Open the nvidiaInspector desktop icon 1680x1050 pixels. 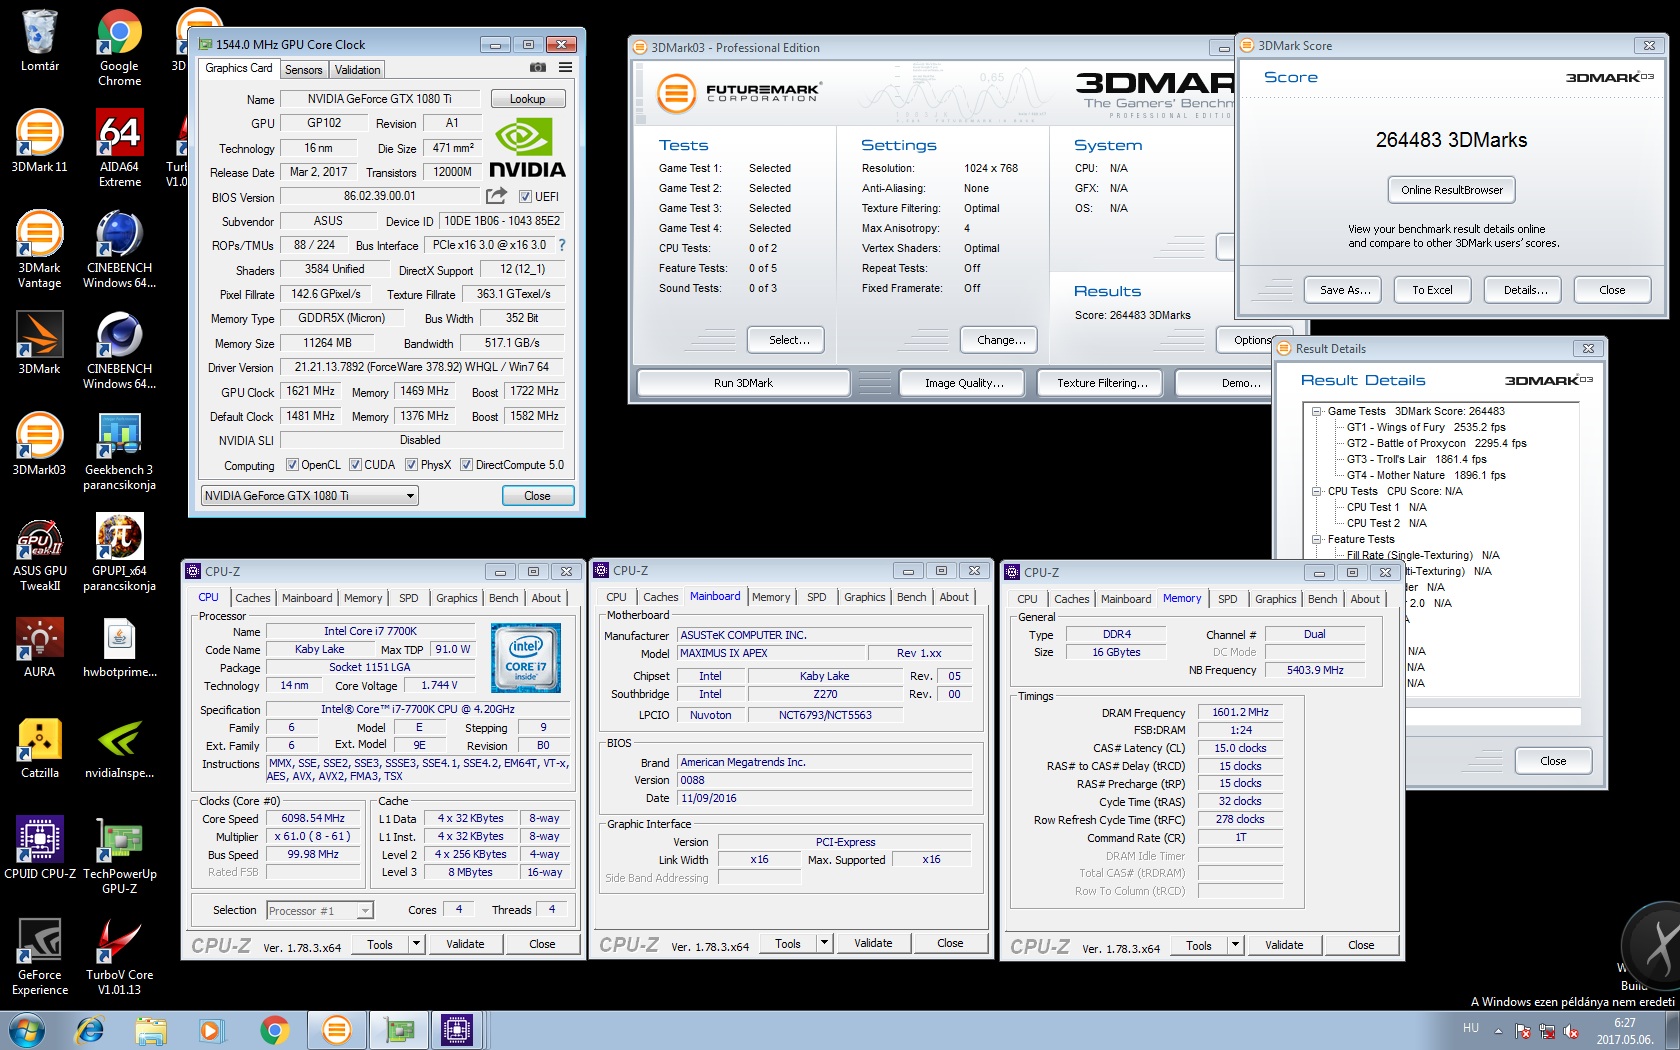coord(119,747)
